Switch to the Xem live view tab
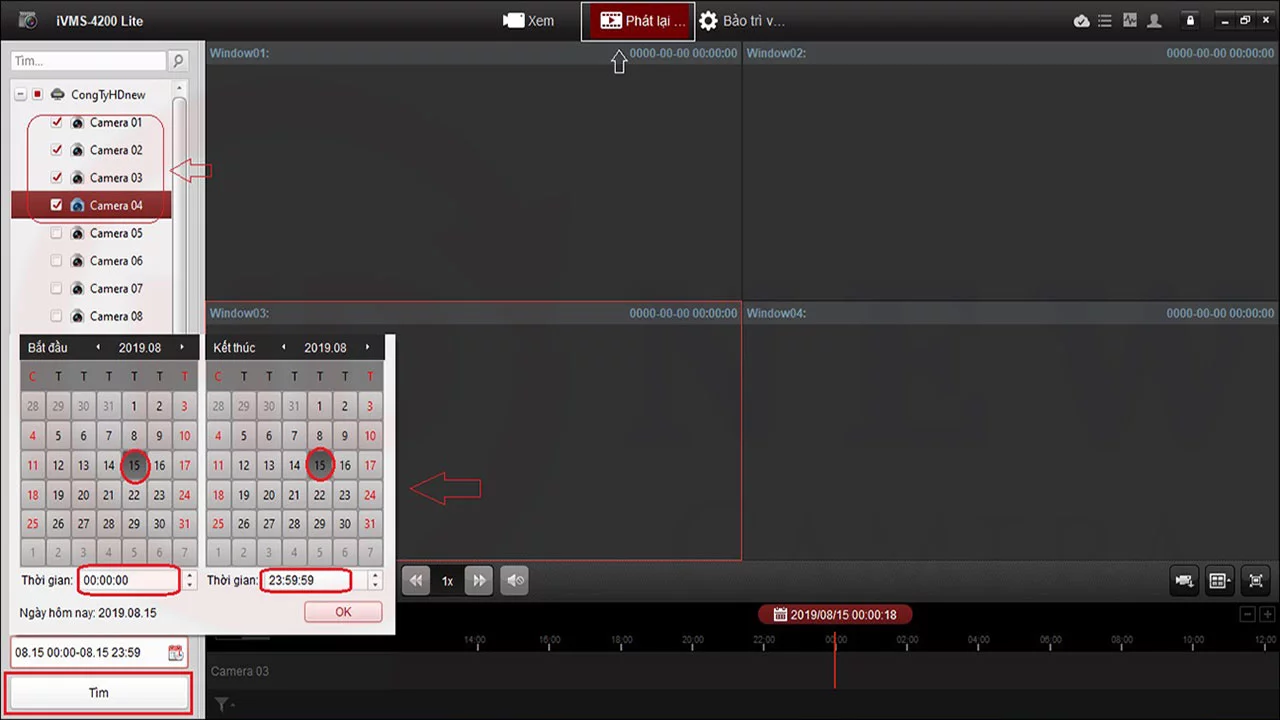Viewport: 1280px width, 720px height. [x=528, y=21]
